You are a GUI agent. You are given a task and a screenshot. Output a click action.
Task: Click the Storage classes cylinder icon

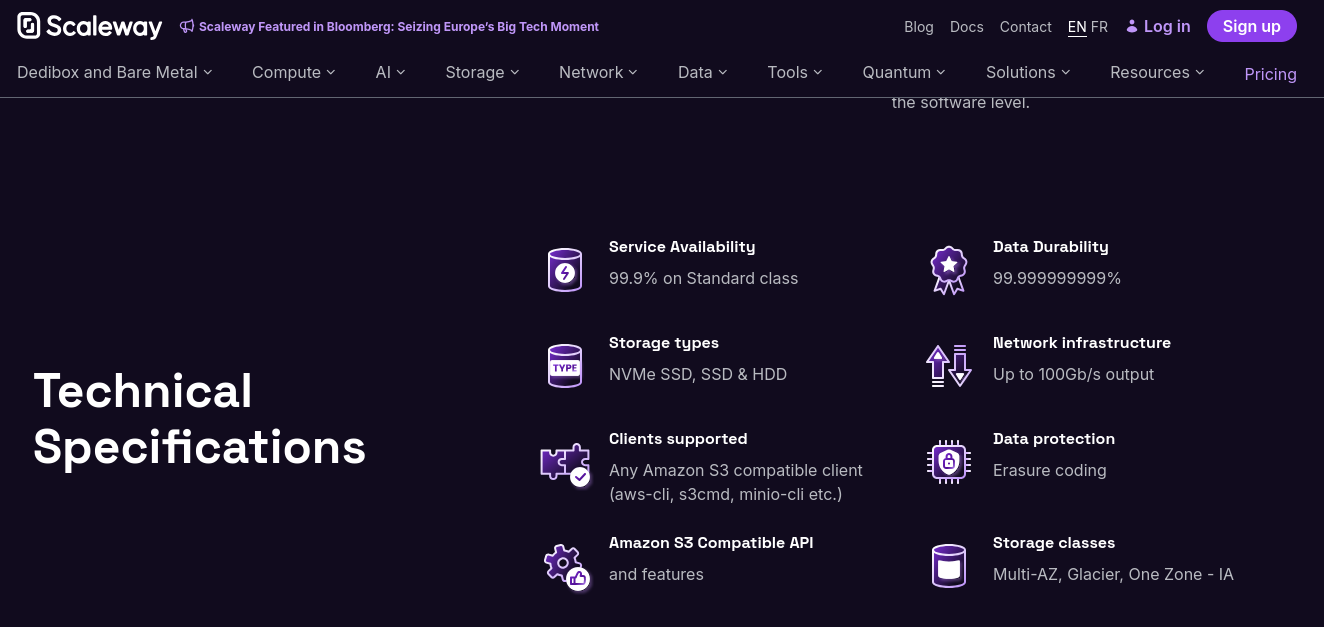click(x=948, y=566)
